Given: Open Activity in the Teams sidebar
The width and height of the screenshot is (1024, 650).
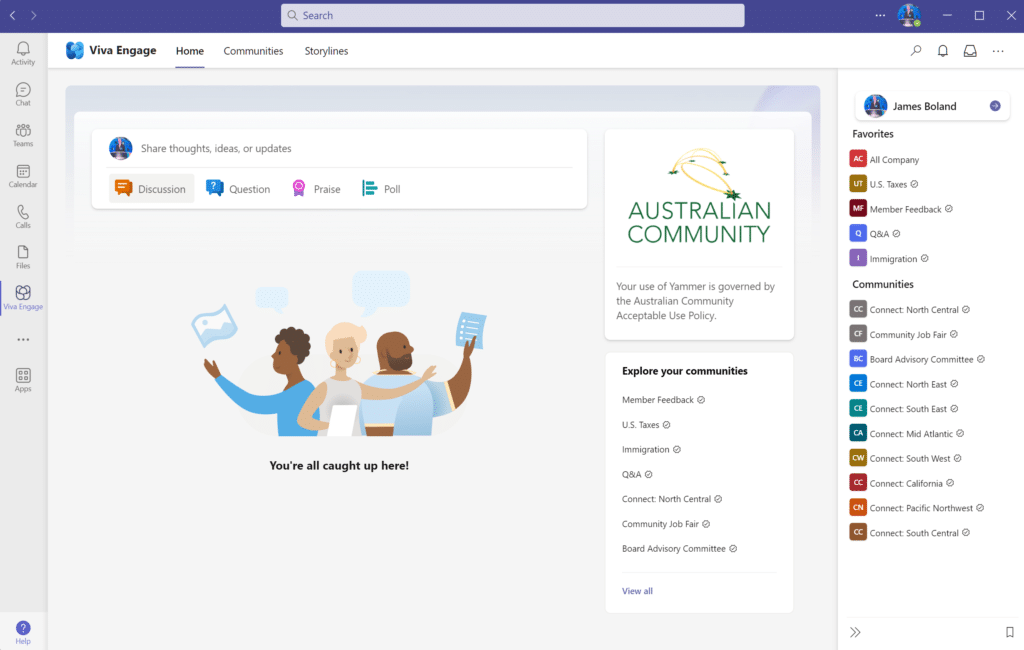Looking at the screenshot, I should [23, 54].
